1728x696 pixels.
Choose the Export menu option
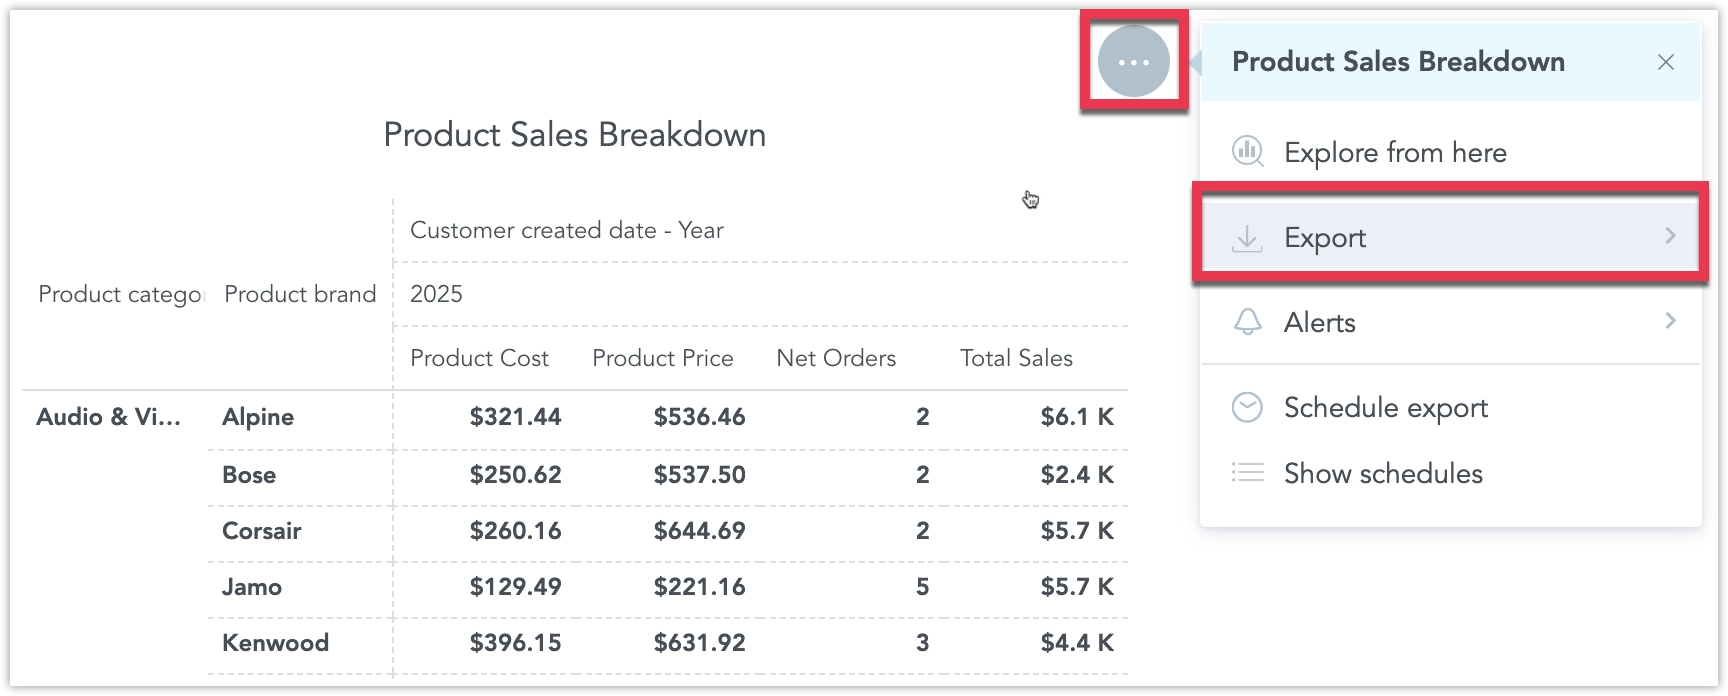[1325, 237]
